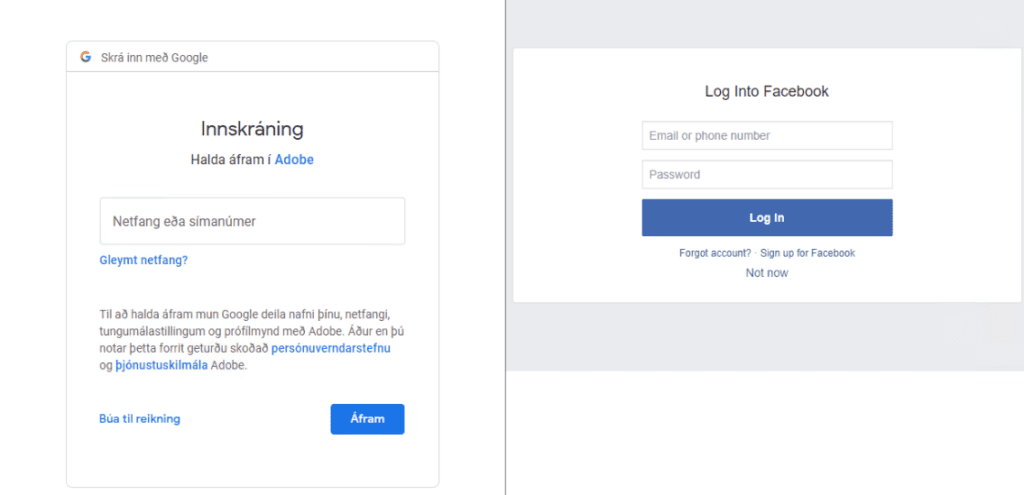
Task: Click 'Búa til reikning' to create account
Action: pos(139,419)
